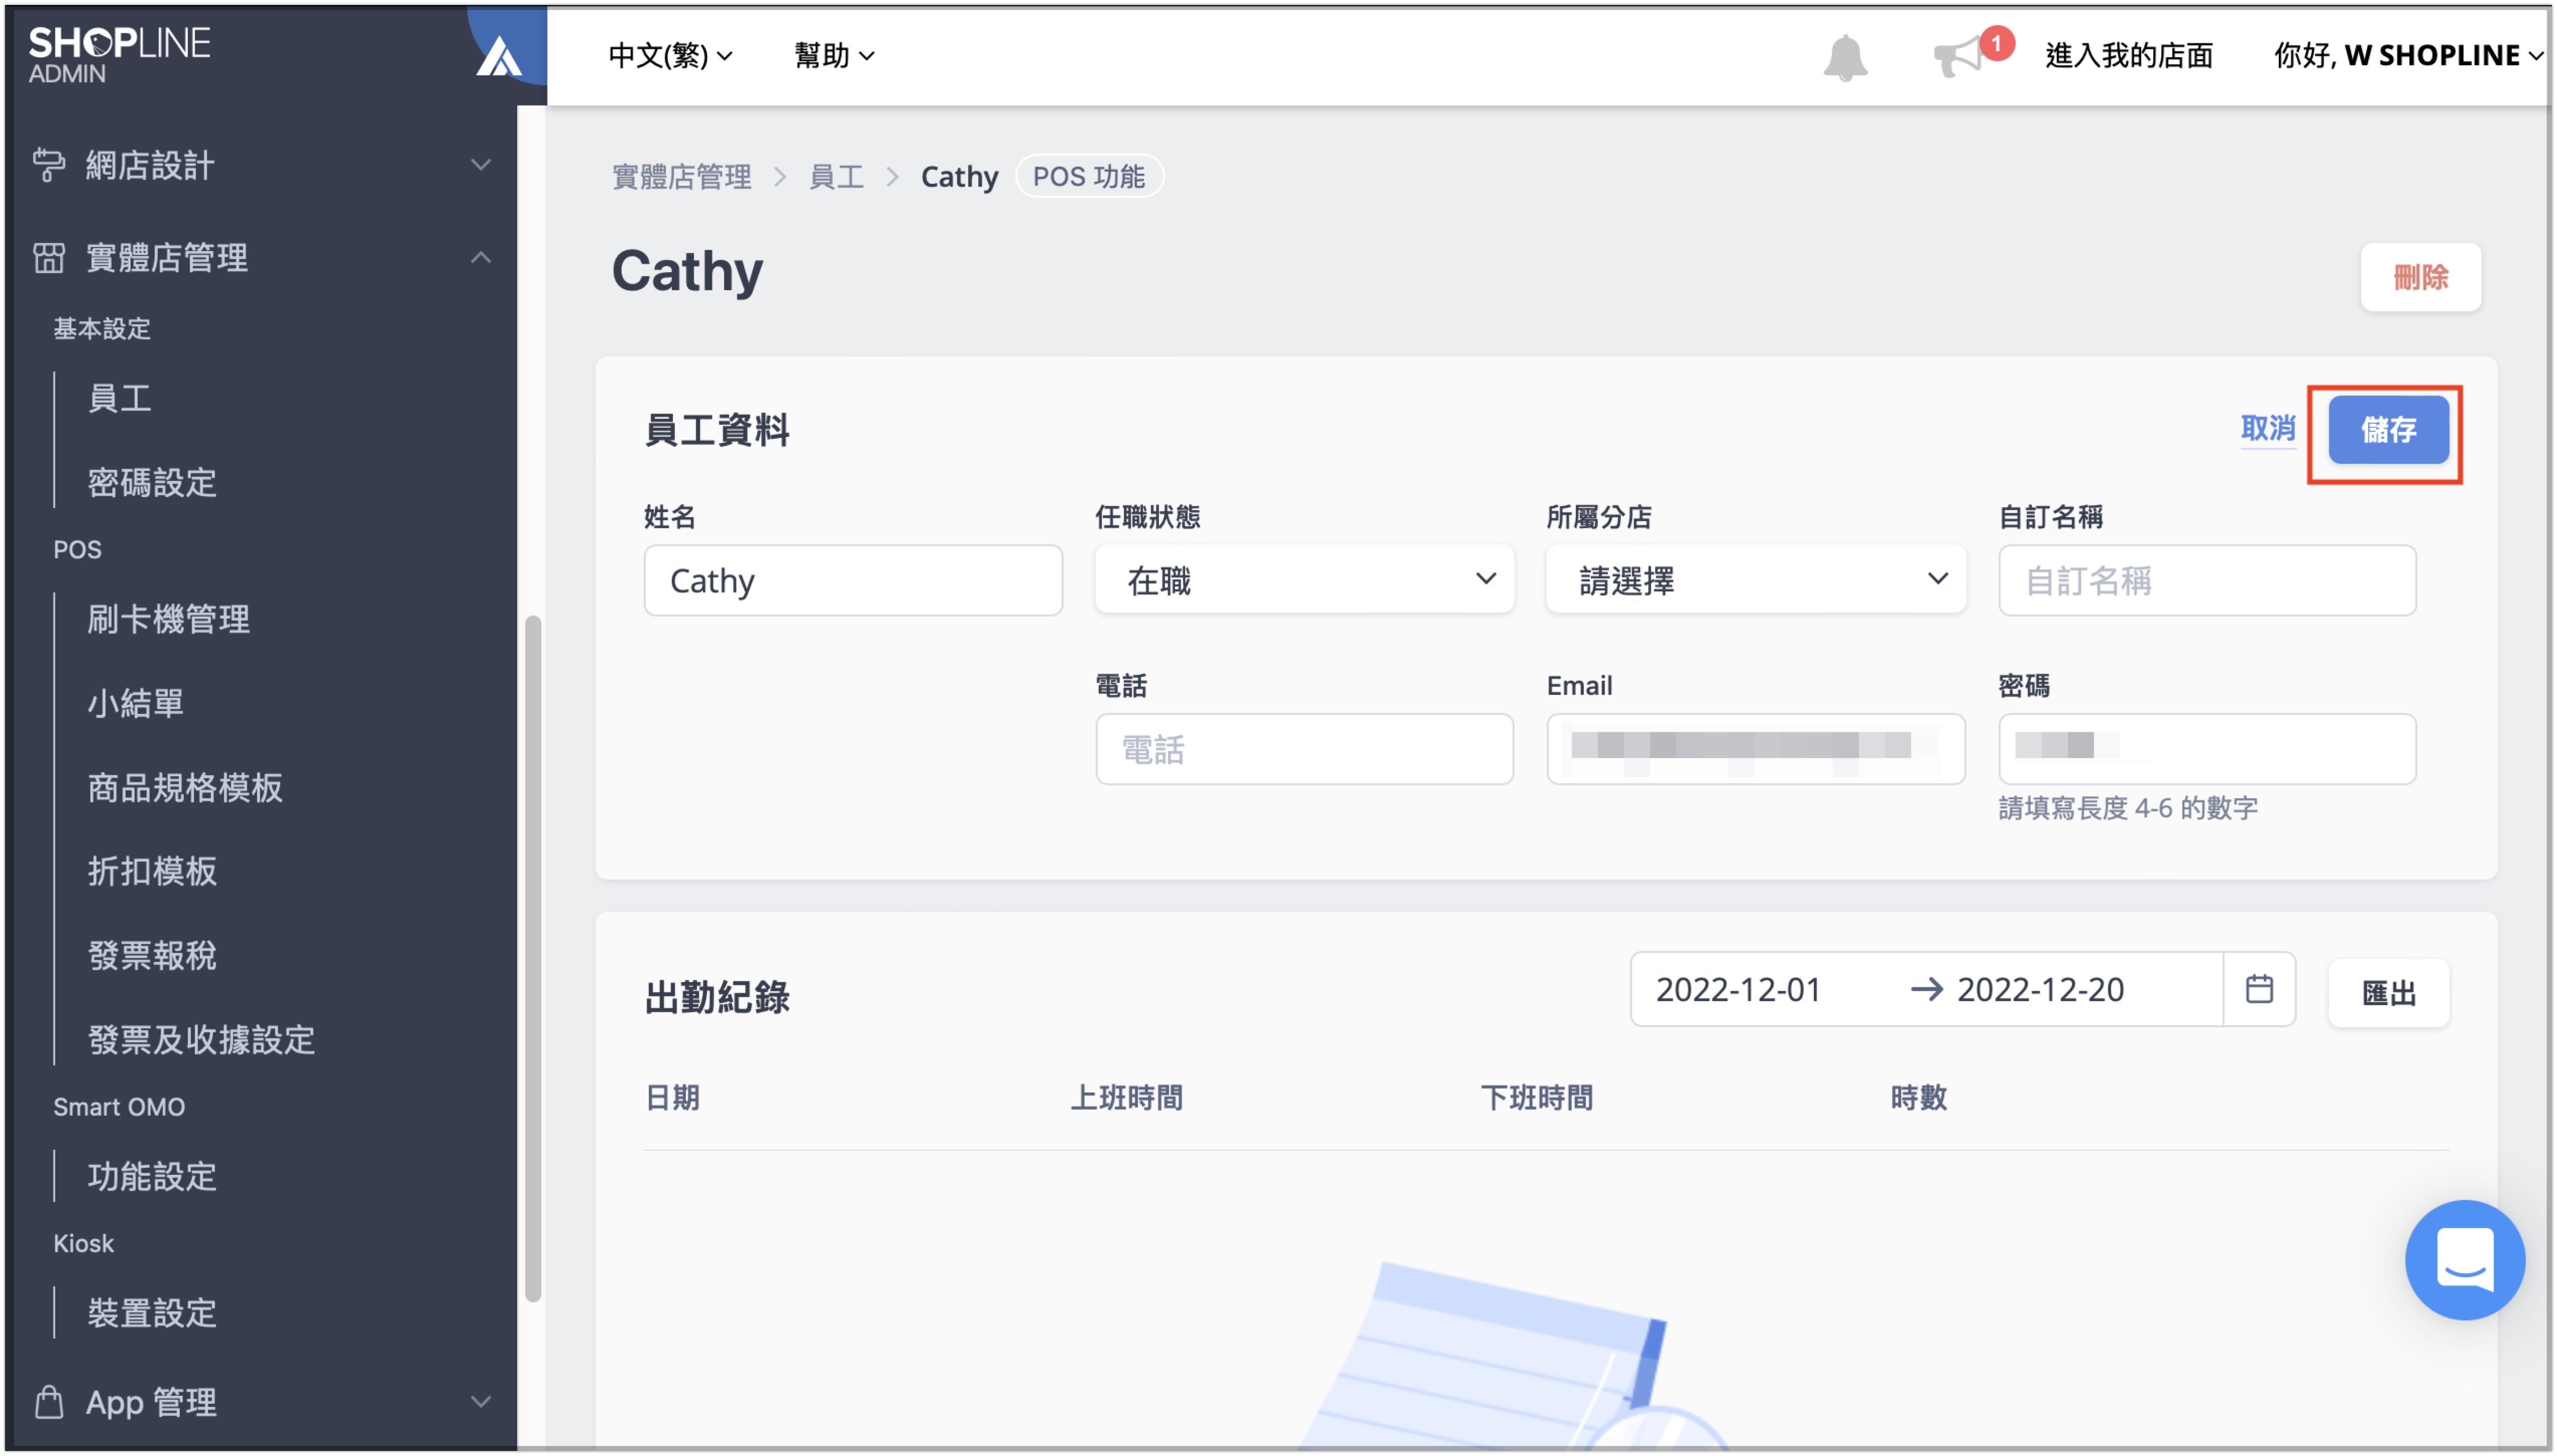Click the 實體店管理 breadcrumb
This screenshot has width=2557, height=1456.
pyautogui.click(x=681, y=177)
